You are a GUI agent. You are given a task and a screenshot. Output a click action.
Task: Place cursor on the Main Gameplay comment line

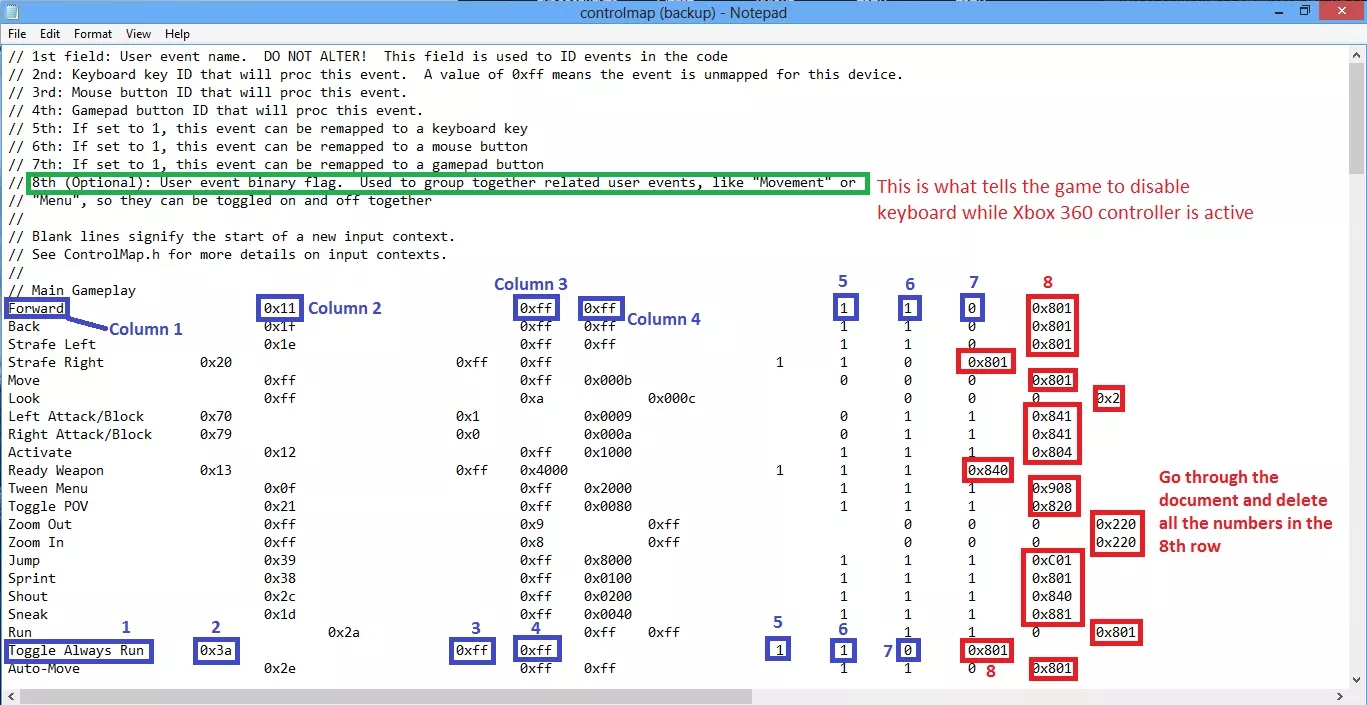72,290
